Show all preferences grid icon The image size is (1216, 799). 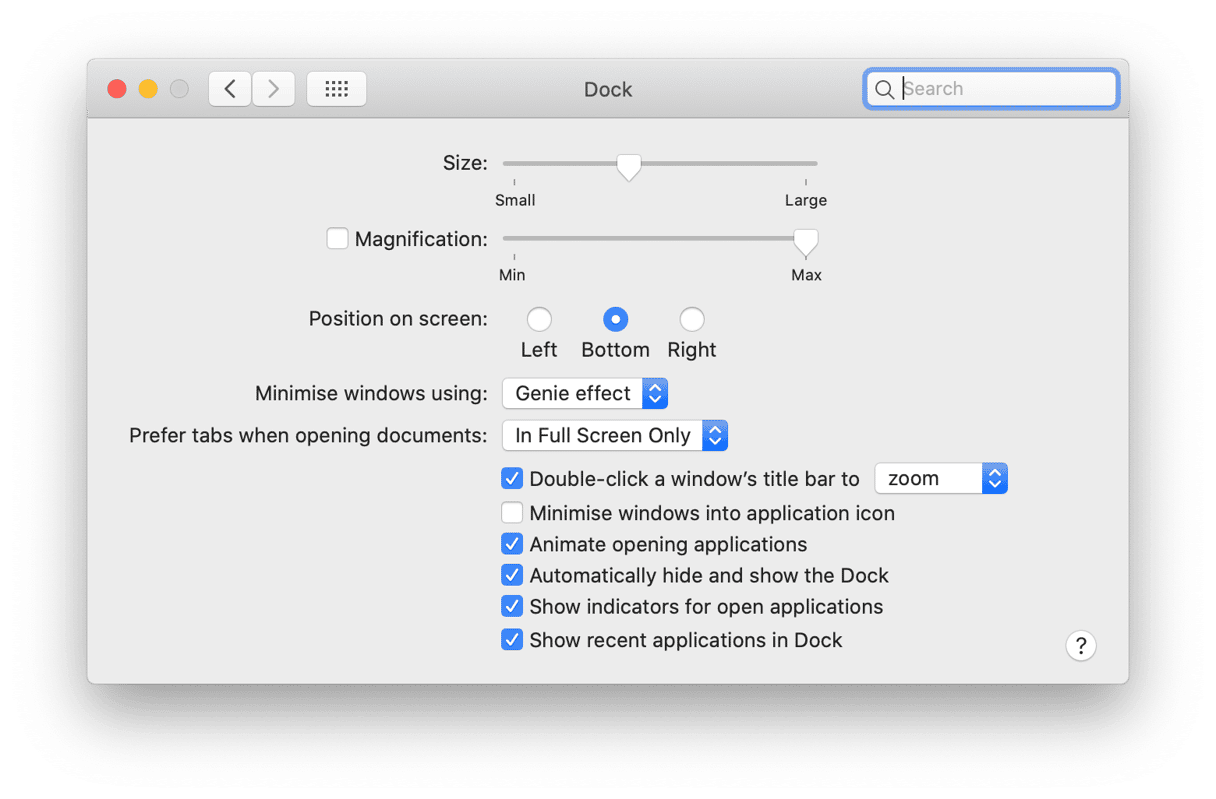click(x=337, y=89)
